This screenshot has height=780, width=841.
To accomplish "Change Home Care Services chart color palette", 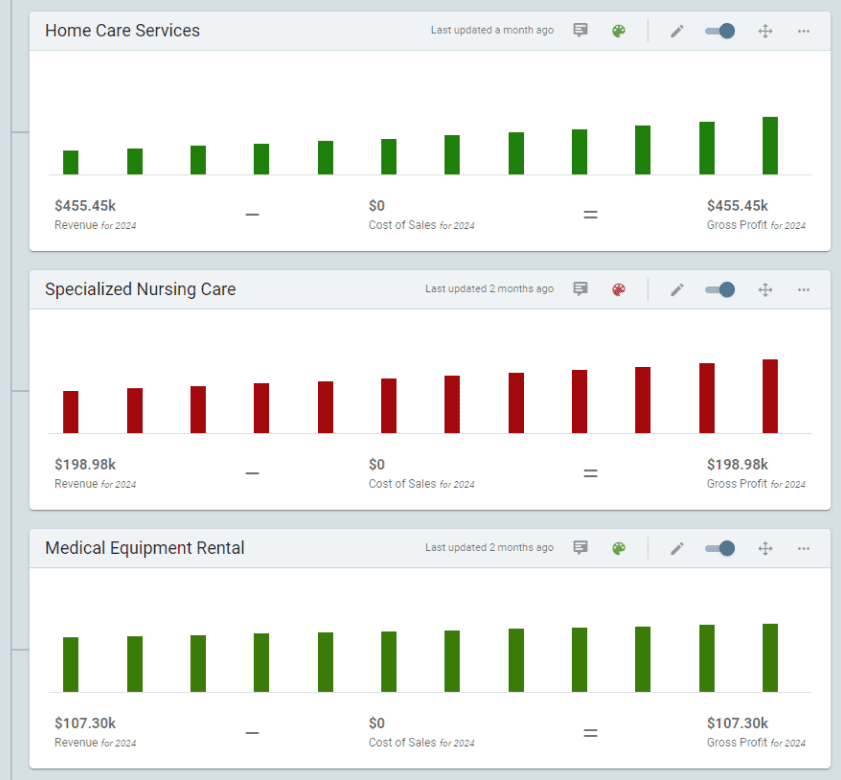I will 618,31.
